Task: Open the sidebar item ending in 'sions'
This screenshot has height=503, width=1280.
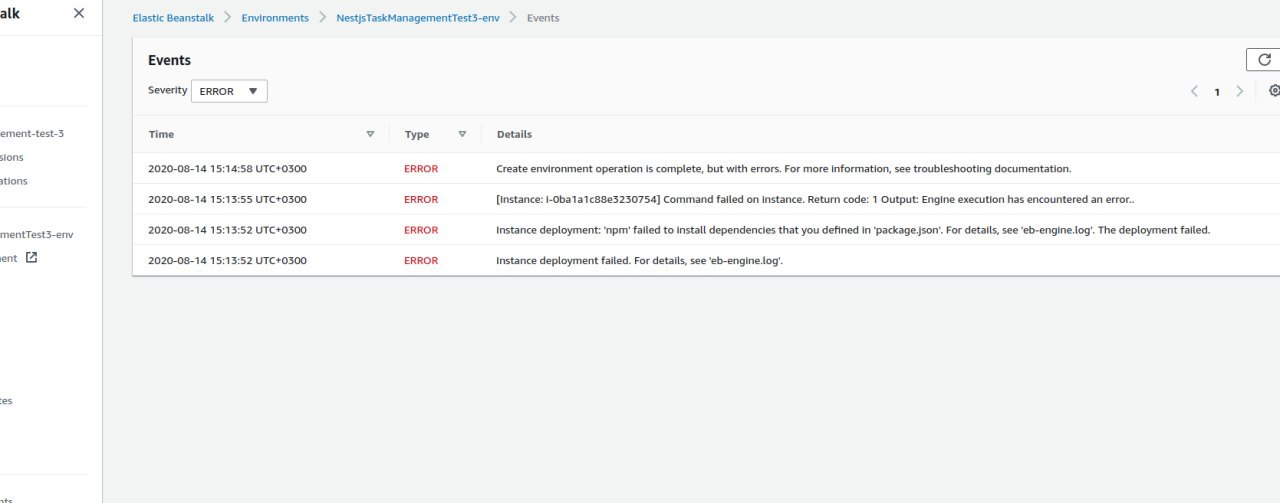Action: [x=13, y=157]
